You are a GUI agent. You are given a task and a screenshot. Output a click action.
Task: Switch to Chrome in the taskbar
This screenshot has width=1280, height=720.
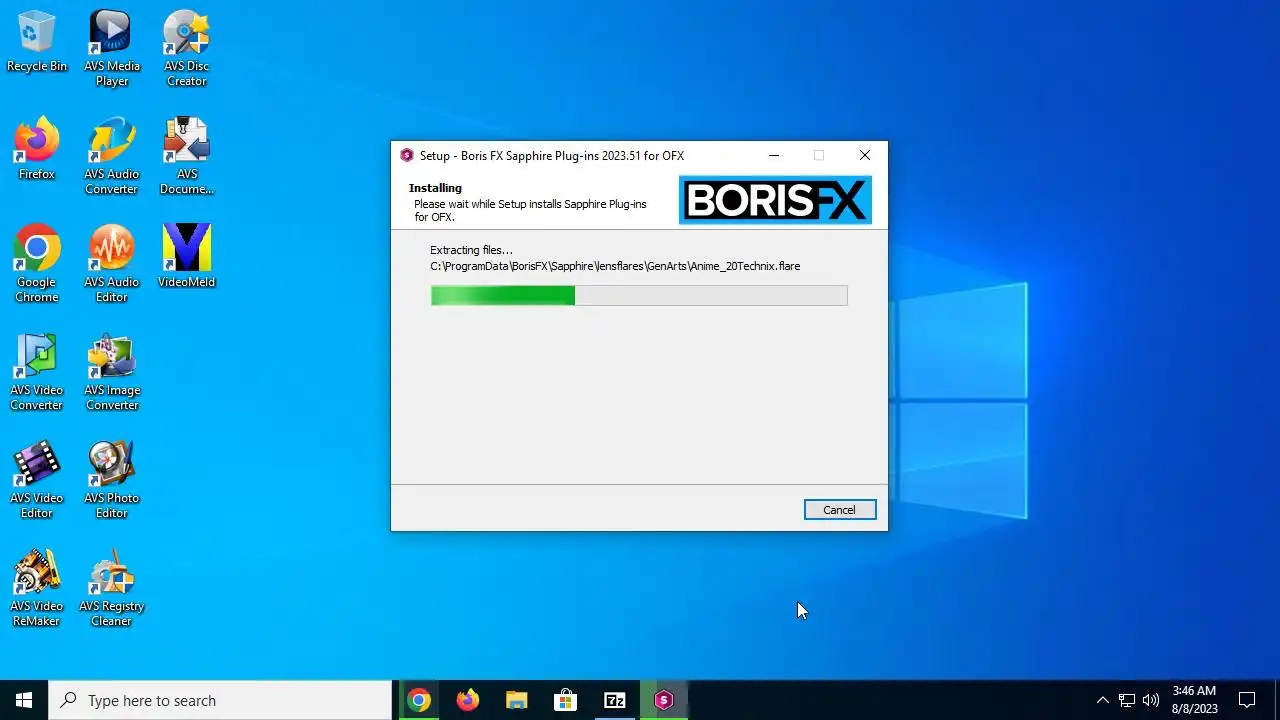coord(419,700)
